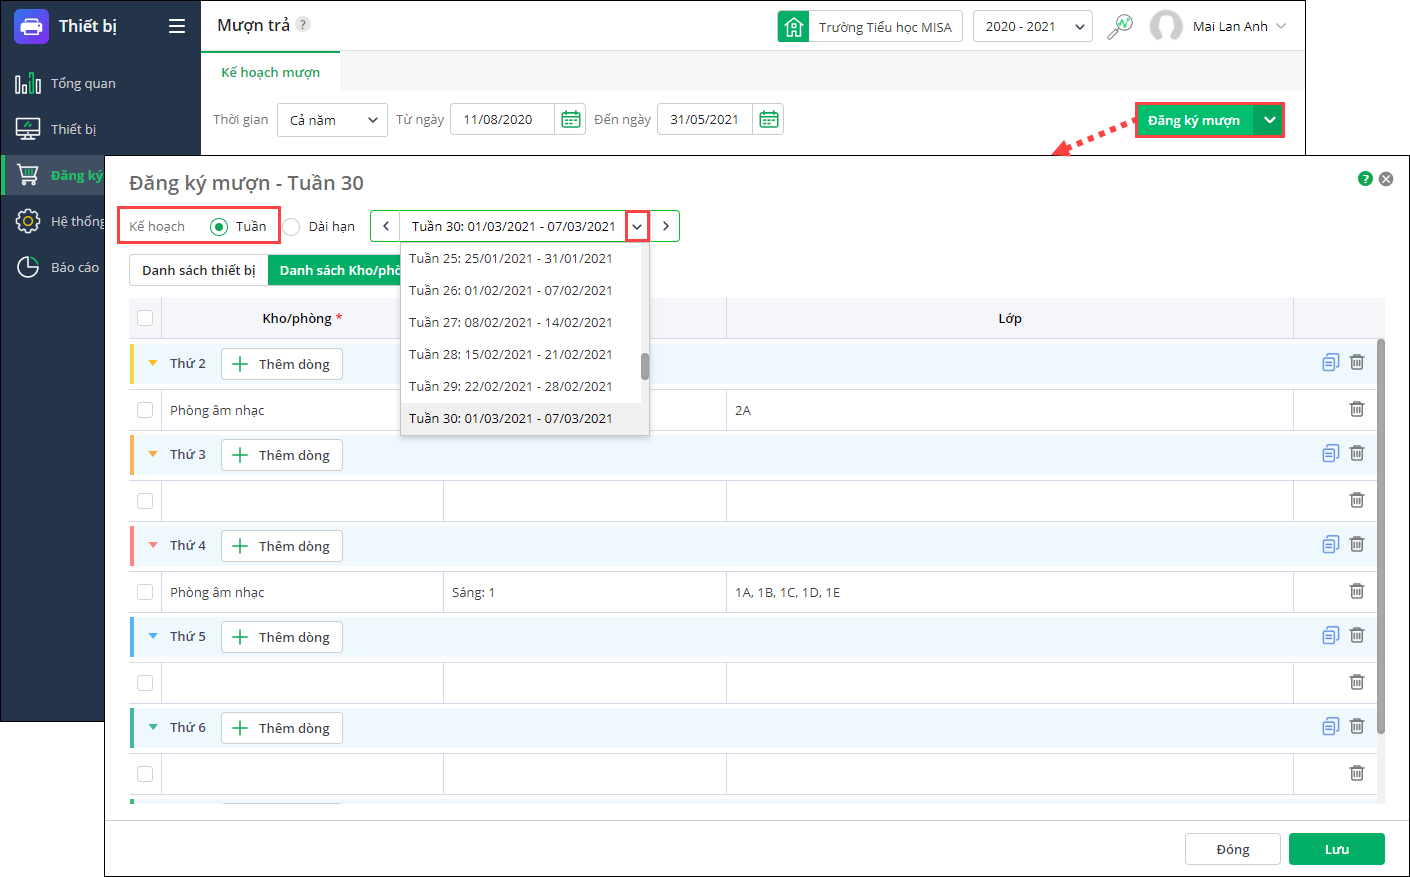Tick the empty row checkbox under Thứ 5

[x=145, y=683]
